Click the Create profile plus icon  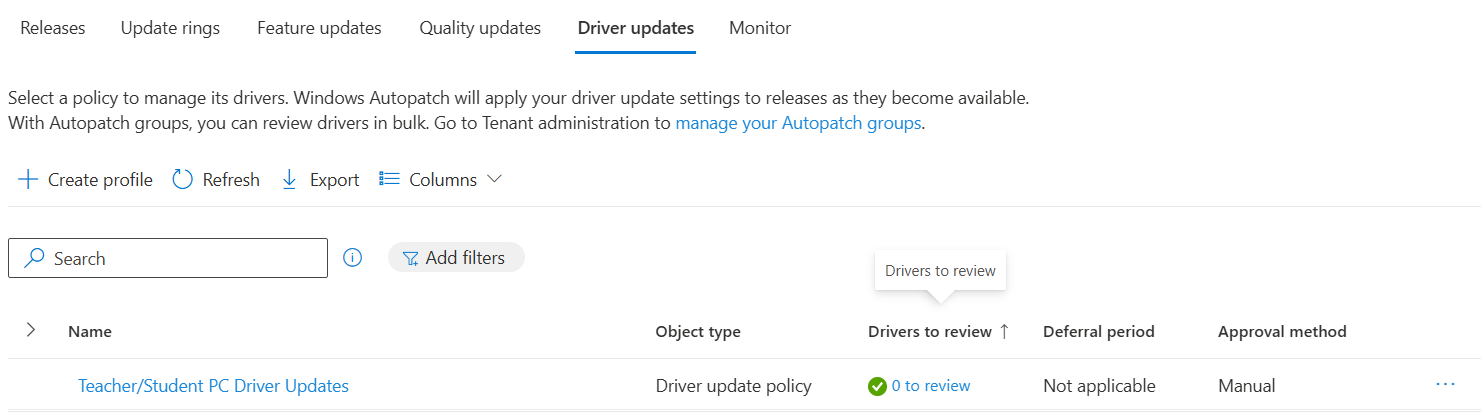[x=28, y=180]
